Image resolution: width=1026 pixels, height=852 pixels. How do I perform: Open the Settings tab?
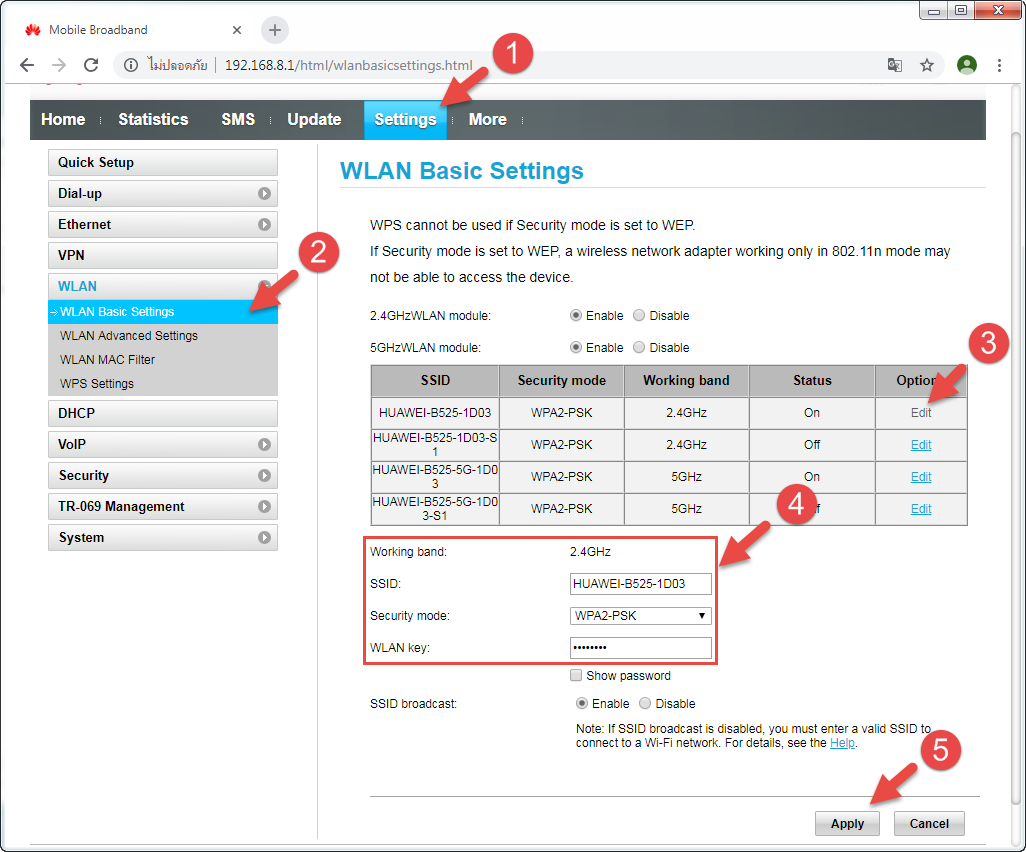coord(405,120)
